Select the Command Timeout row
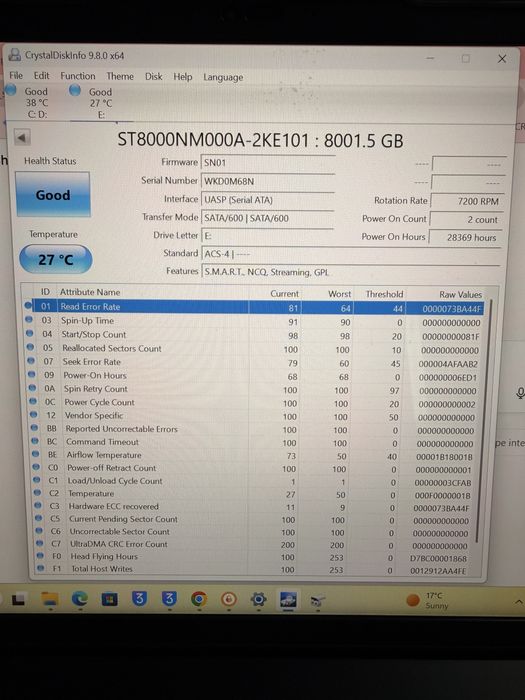Viewport: 525px width, 700px height. click(x=254, y=443)
